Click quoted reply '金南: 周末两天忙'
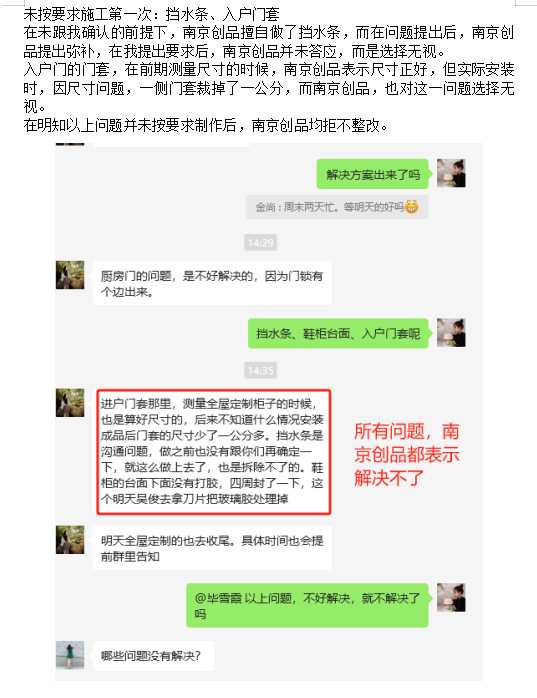 (337, 207)
